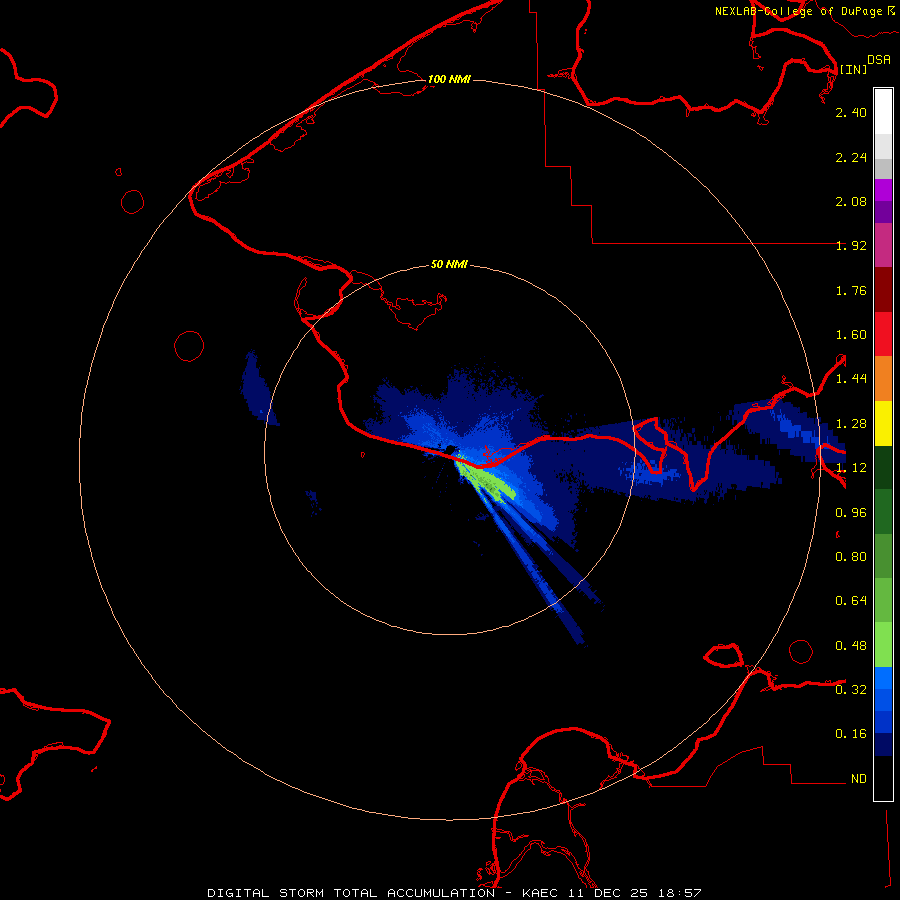Click the 2.24 legend value

[851, 157]
